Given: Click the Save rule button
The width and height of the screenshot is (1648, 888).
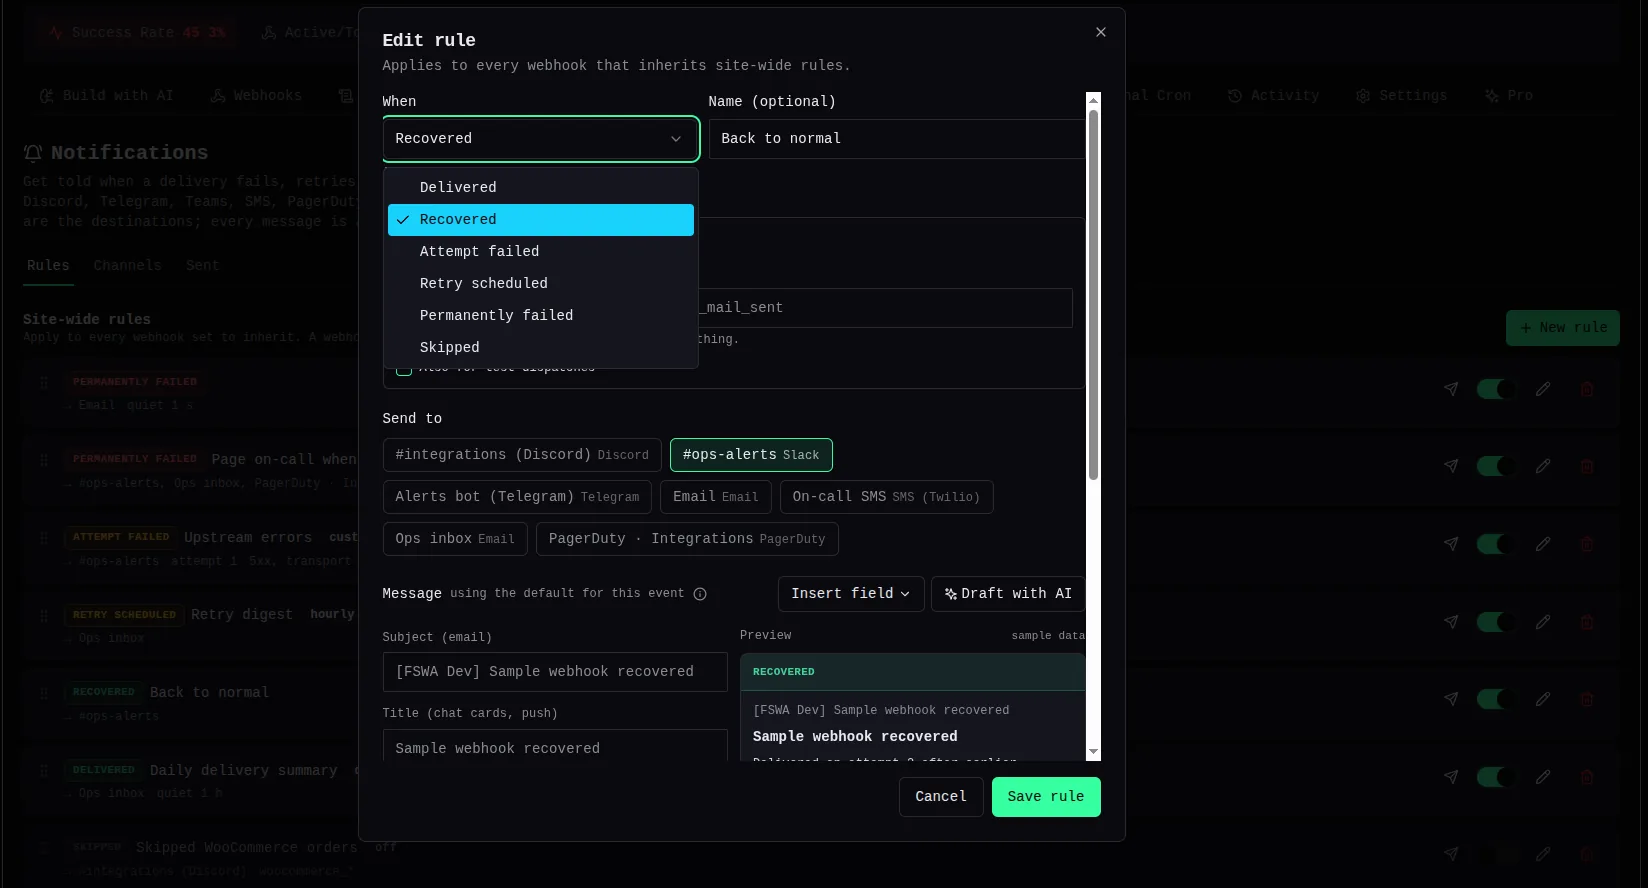Looking at the screenshot, I should [x=1046, y=797].
